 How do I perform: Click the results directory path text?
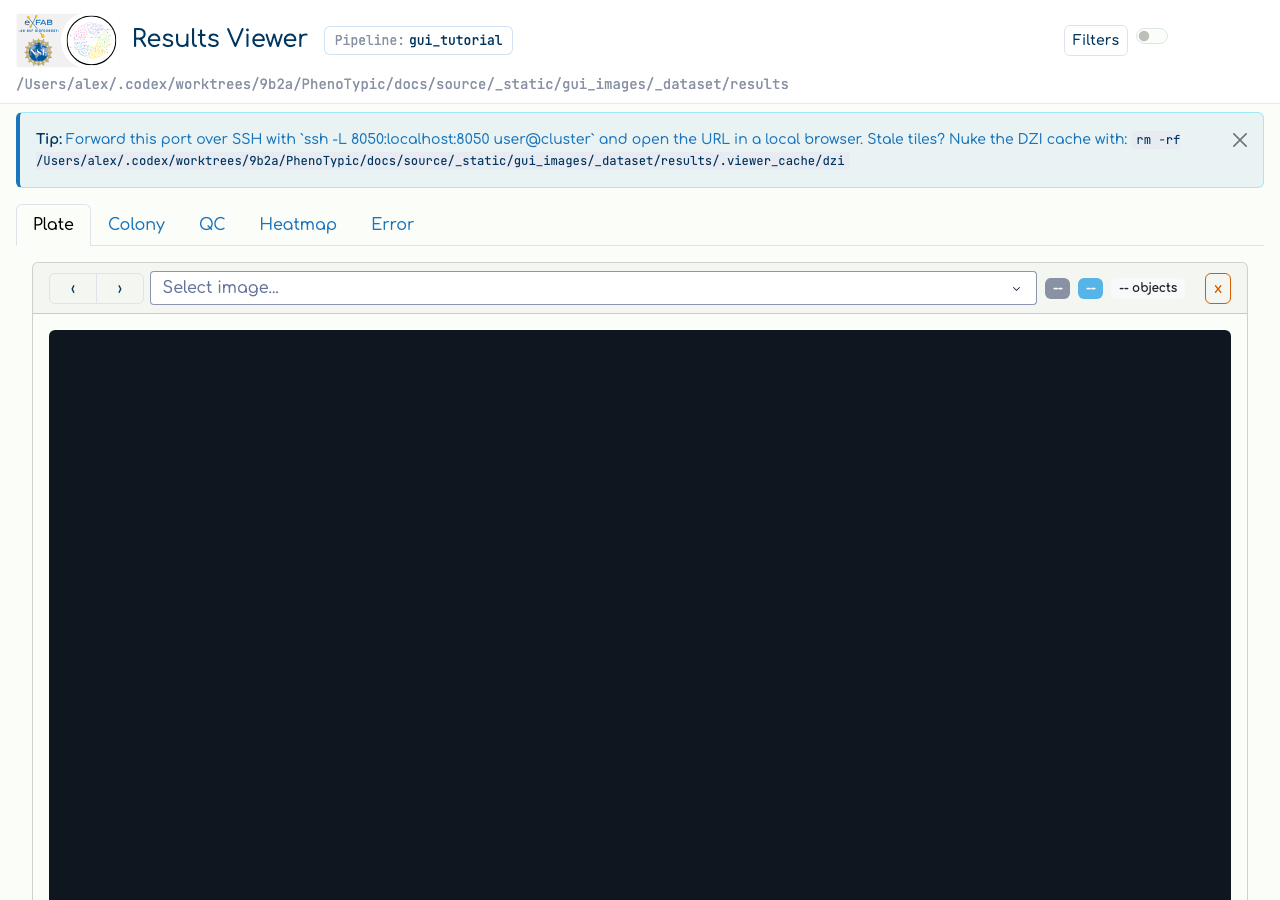402,84
